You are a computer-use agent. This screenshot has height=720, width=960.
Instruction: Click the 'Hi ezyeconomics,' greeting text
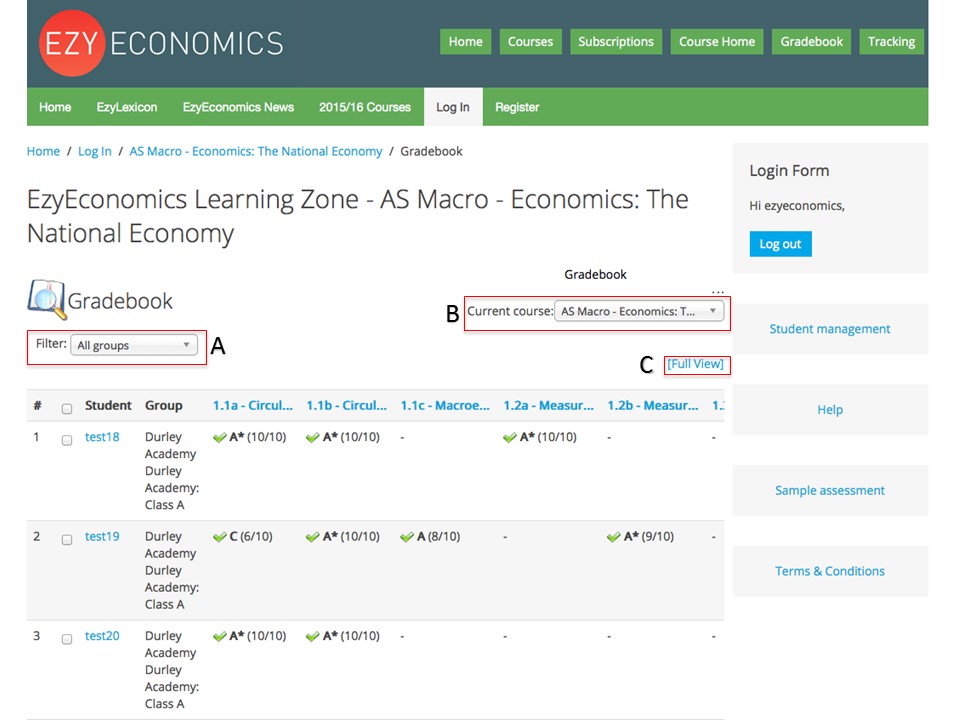(797, 206)
